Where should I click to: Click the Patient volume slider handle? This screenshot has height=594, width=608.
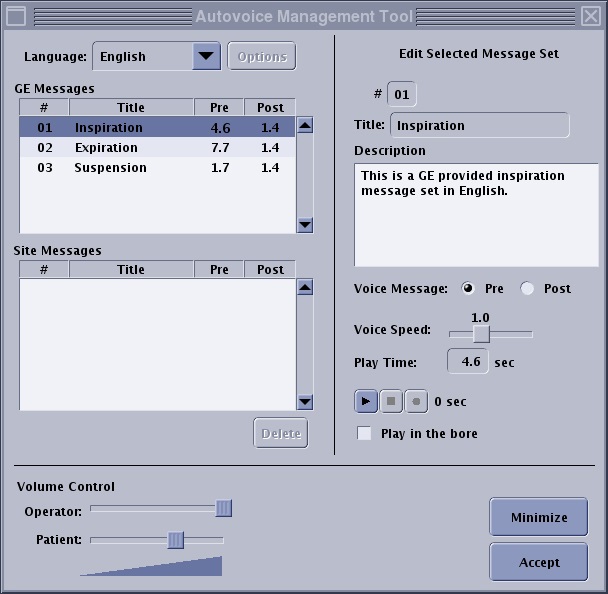click(x=176, y=540)
